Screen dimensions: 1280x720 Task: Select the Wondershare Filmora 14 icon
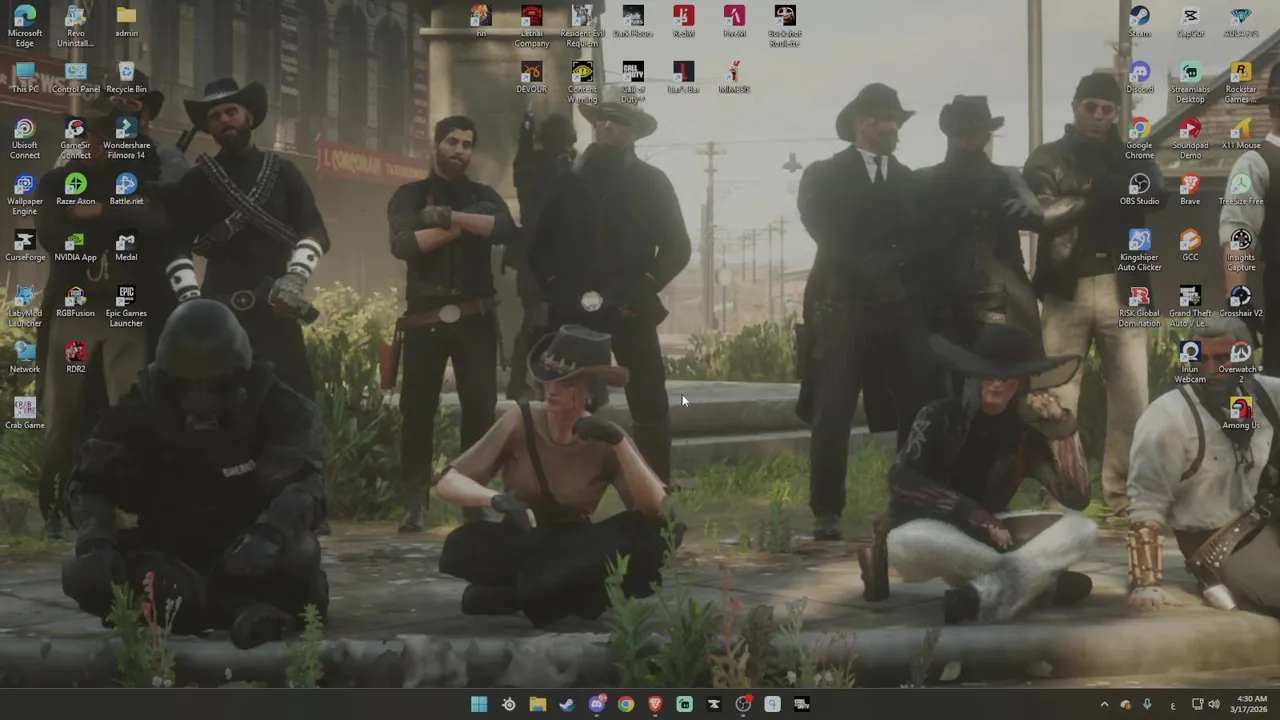[x=126, y=138]
